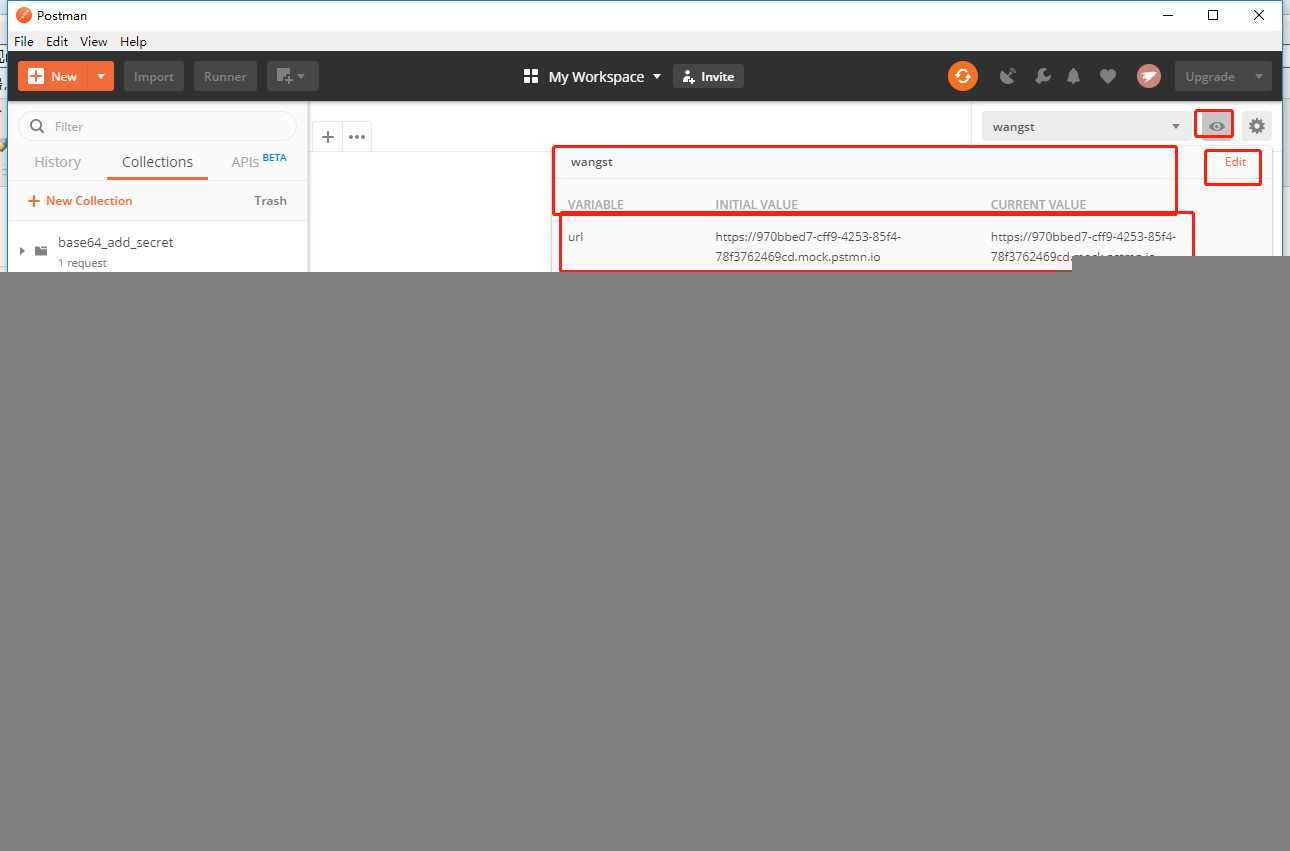Click the New Collection link
1290x851 pixels.
point(80,200)
